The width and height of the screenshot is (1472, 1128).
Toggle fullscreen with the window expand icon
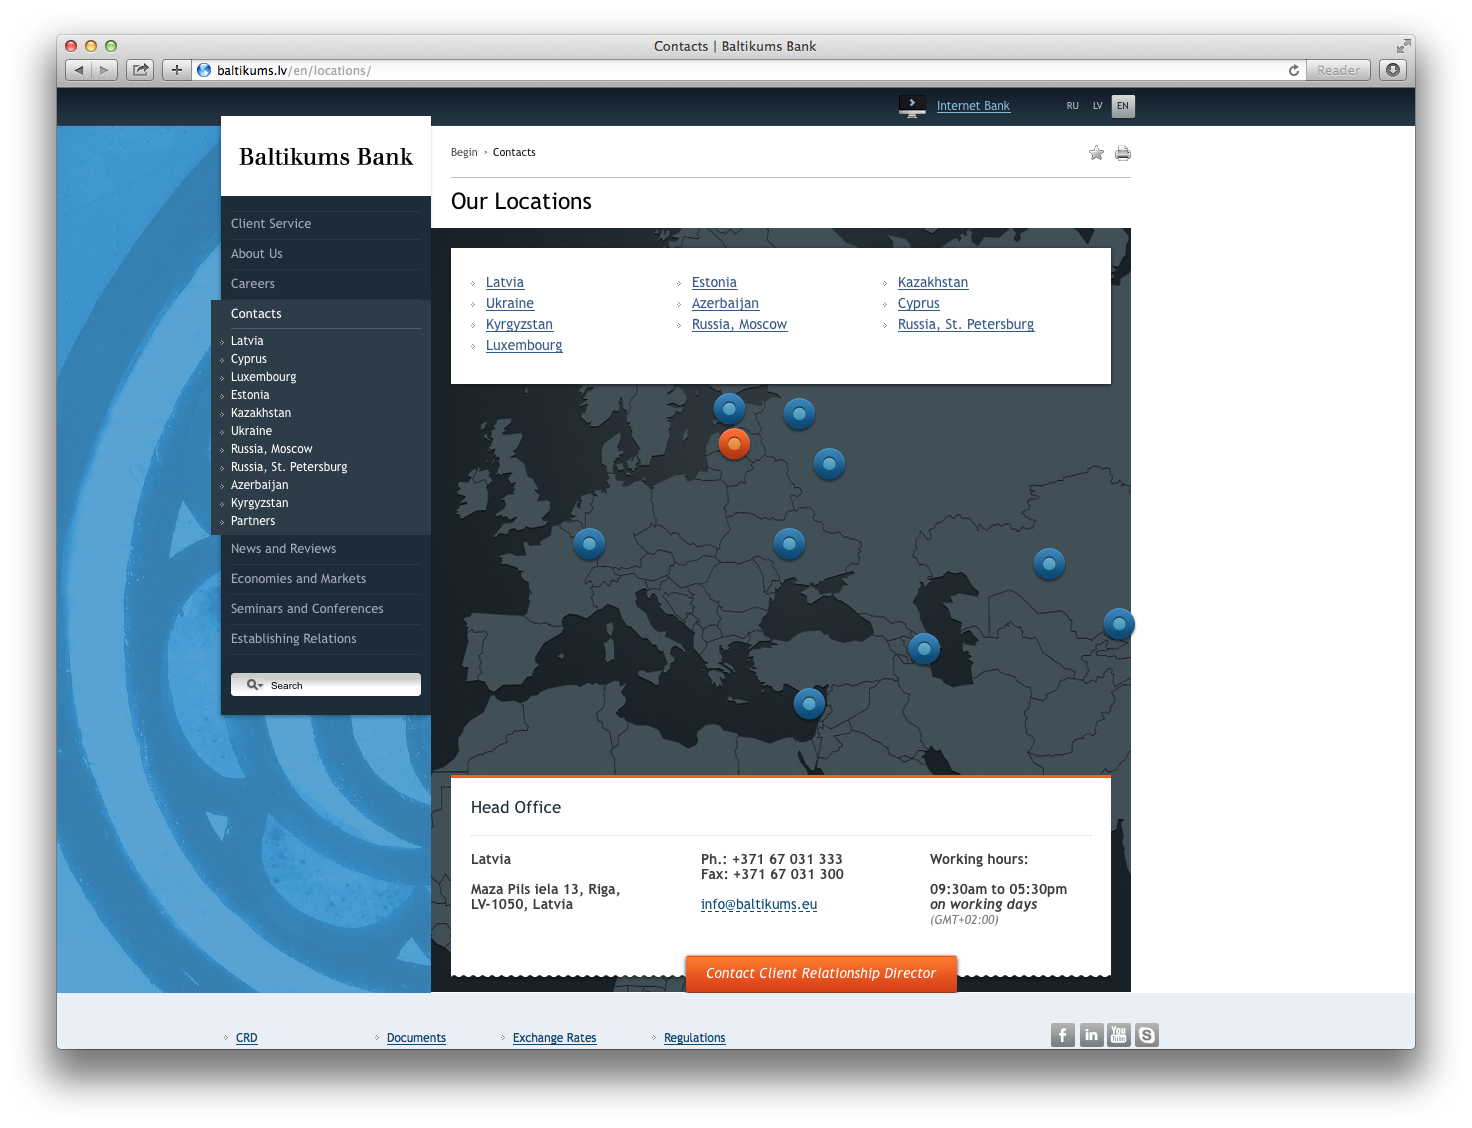(1403, 46)
